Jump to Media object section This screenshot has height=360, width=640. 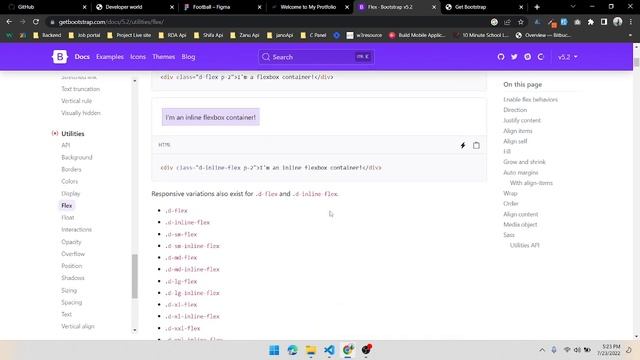tap(520, 224)
